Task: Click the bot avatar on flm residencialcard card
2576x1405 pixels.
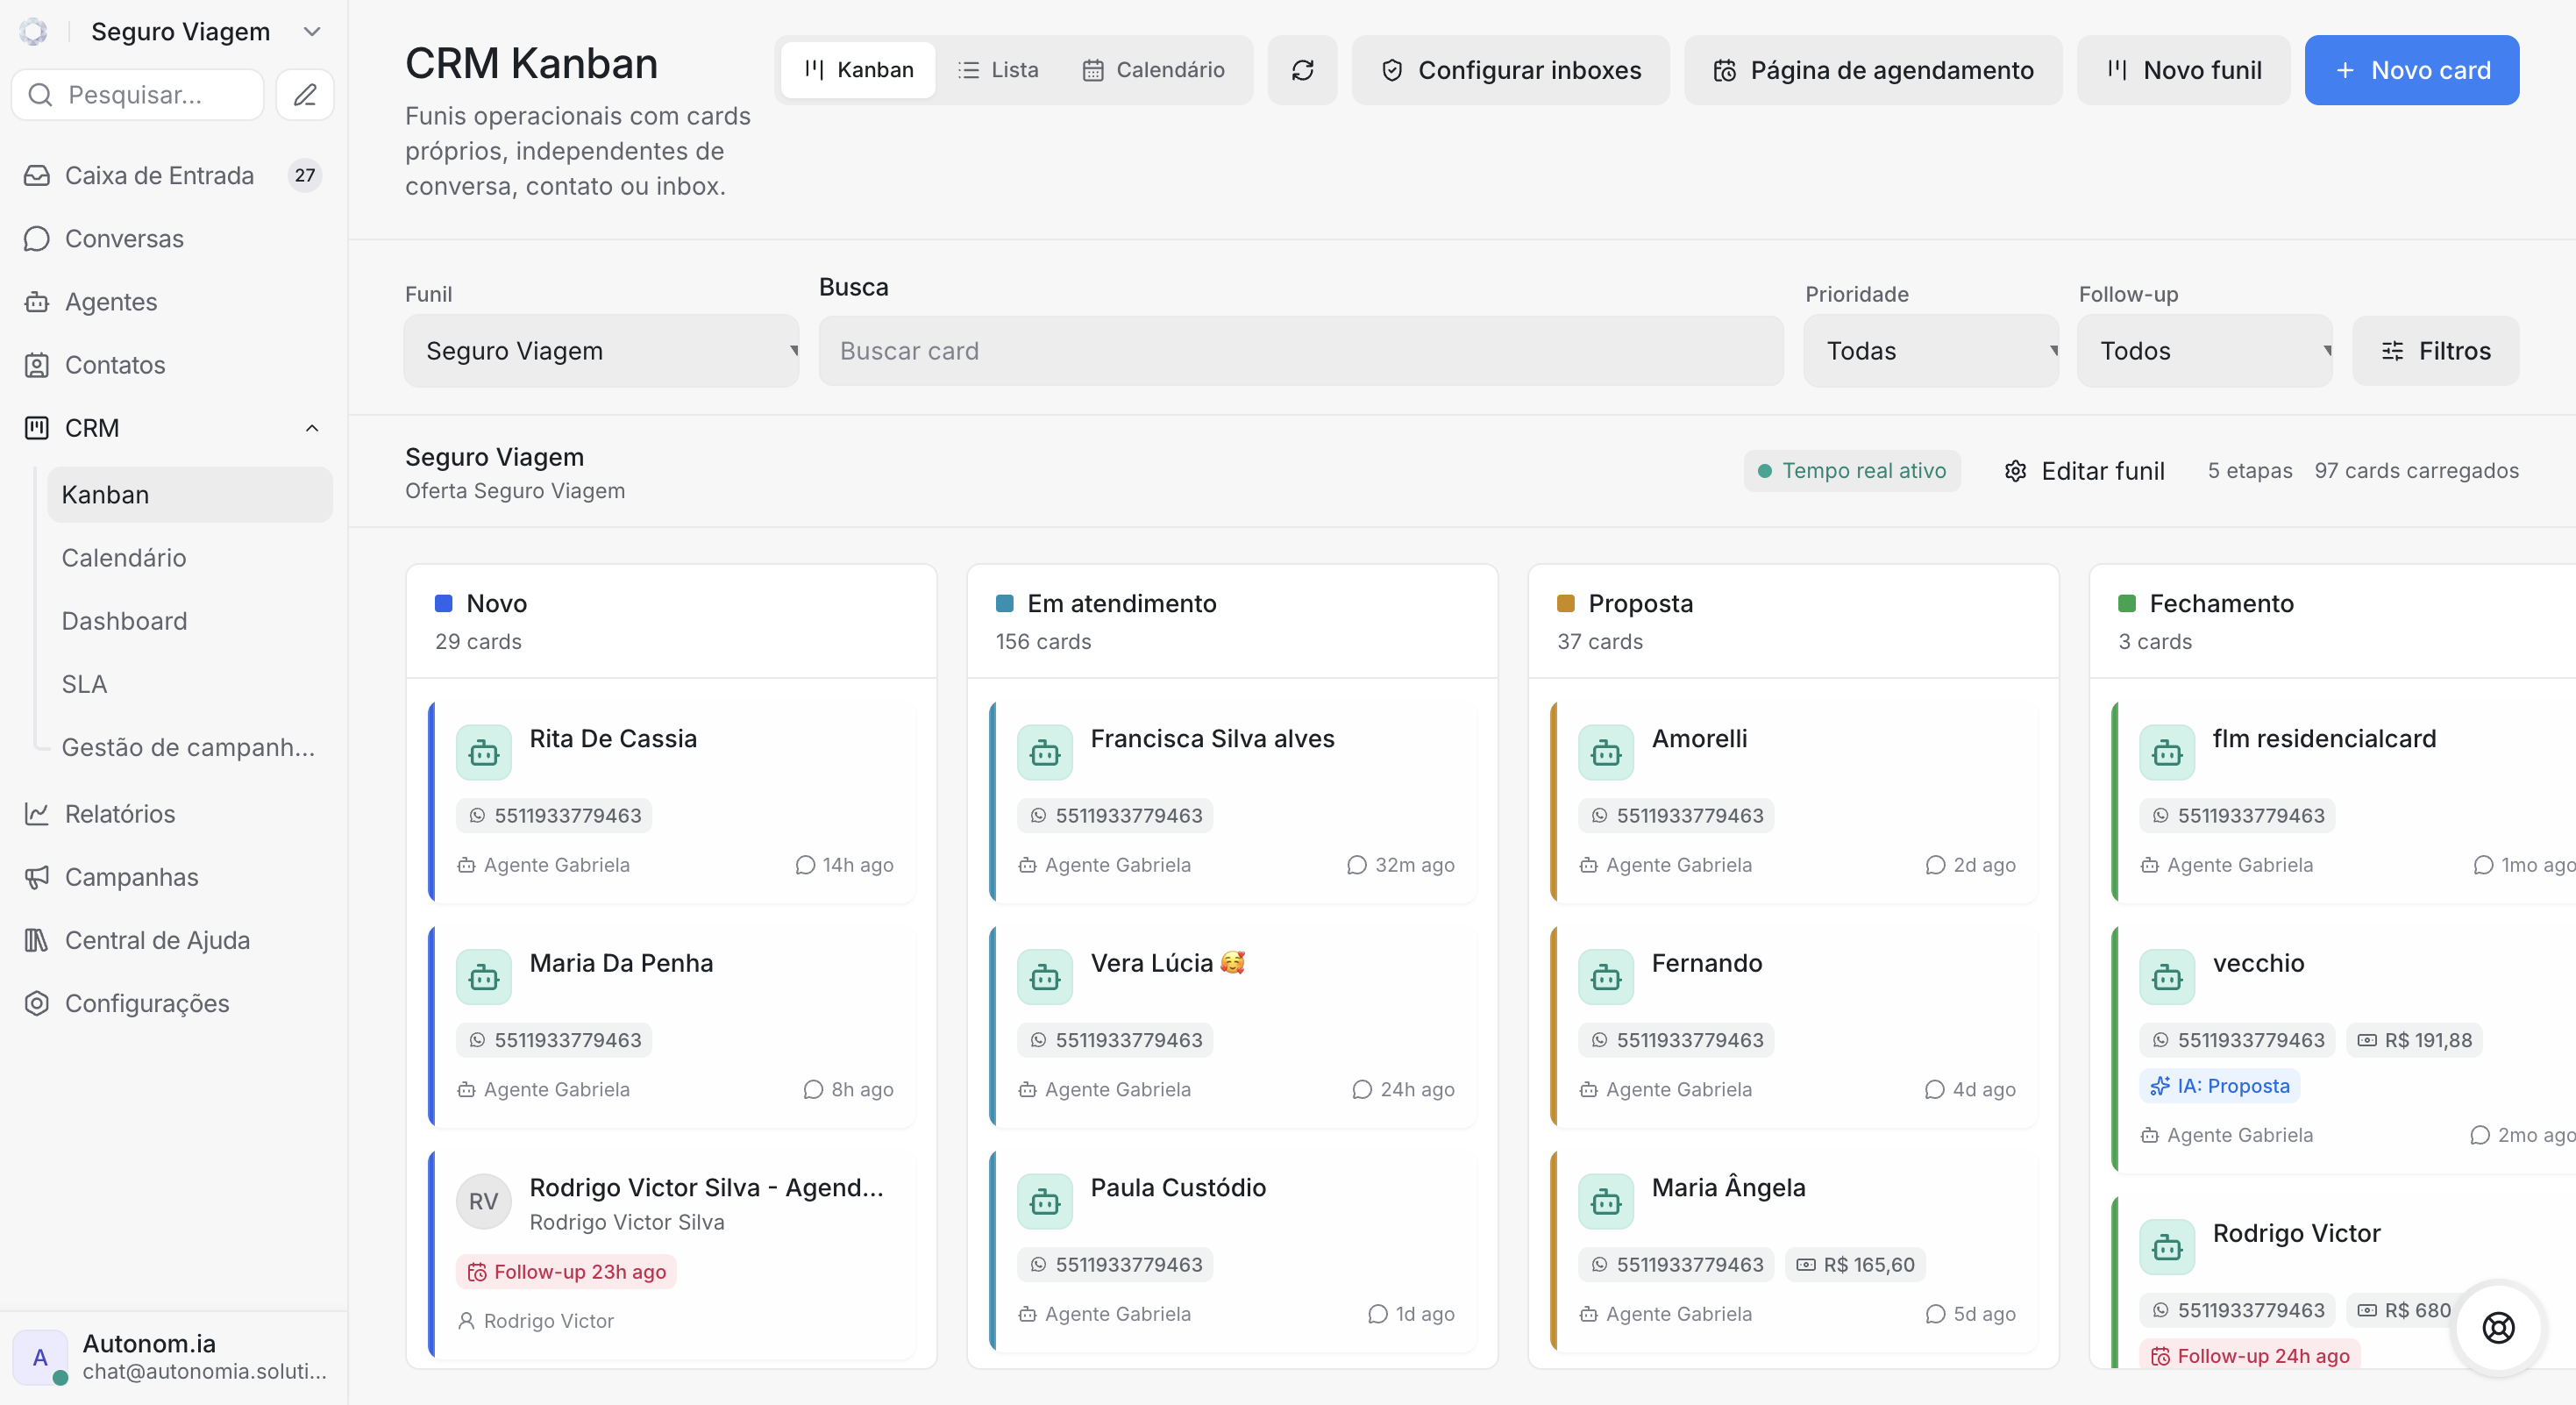Action: pos(2166,752)
